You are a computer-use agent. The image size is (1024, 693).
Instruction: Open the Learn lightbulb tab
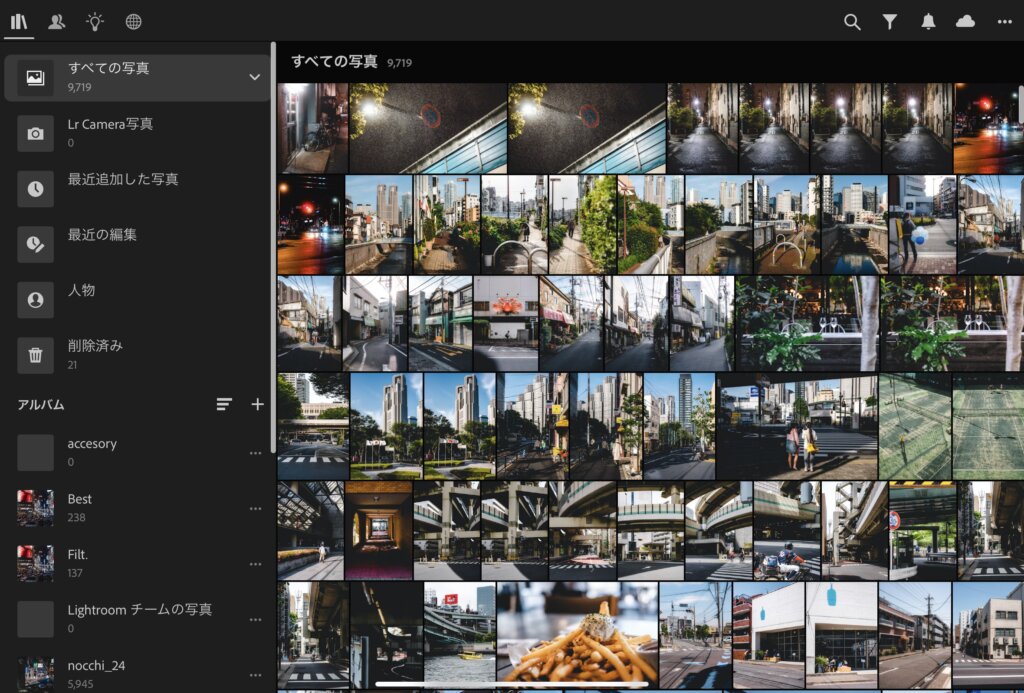tap(95, 22)
